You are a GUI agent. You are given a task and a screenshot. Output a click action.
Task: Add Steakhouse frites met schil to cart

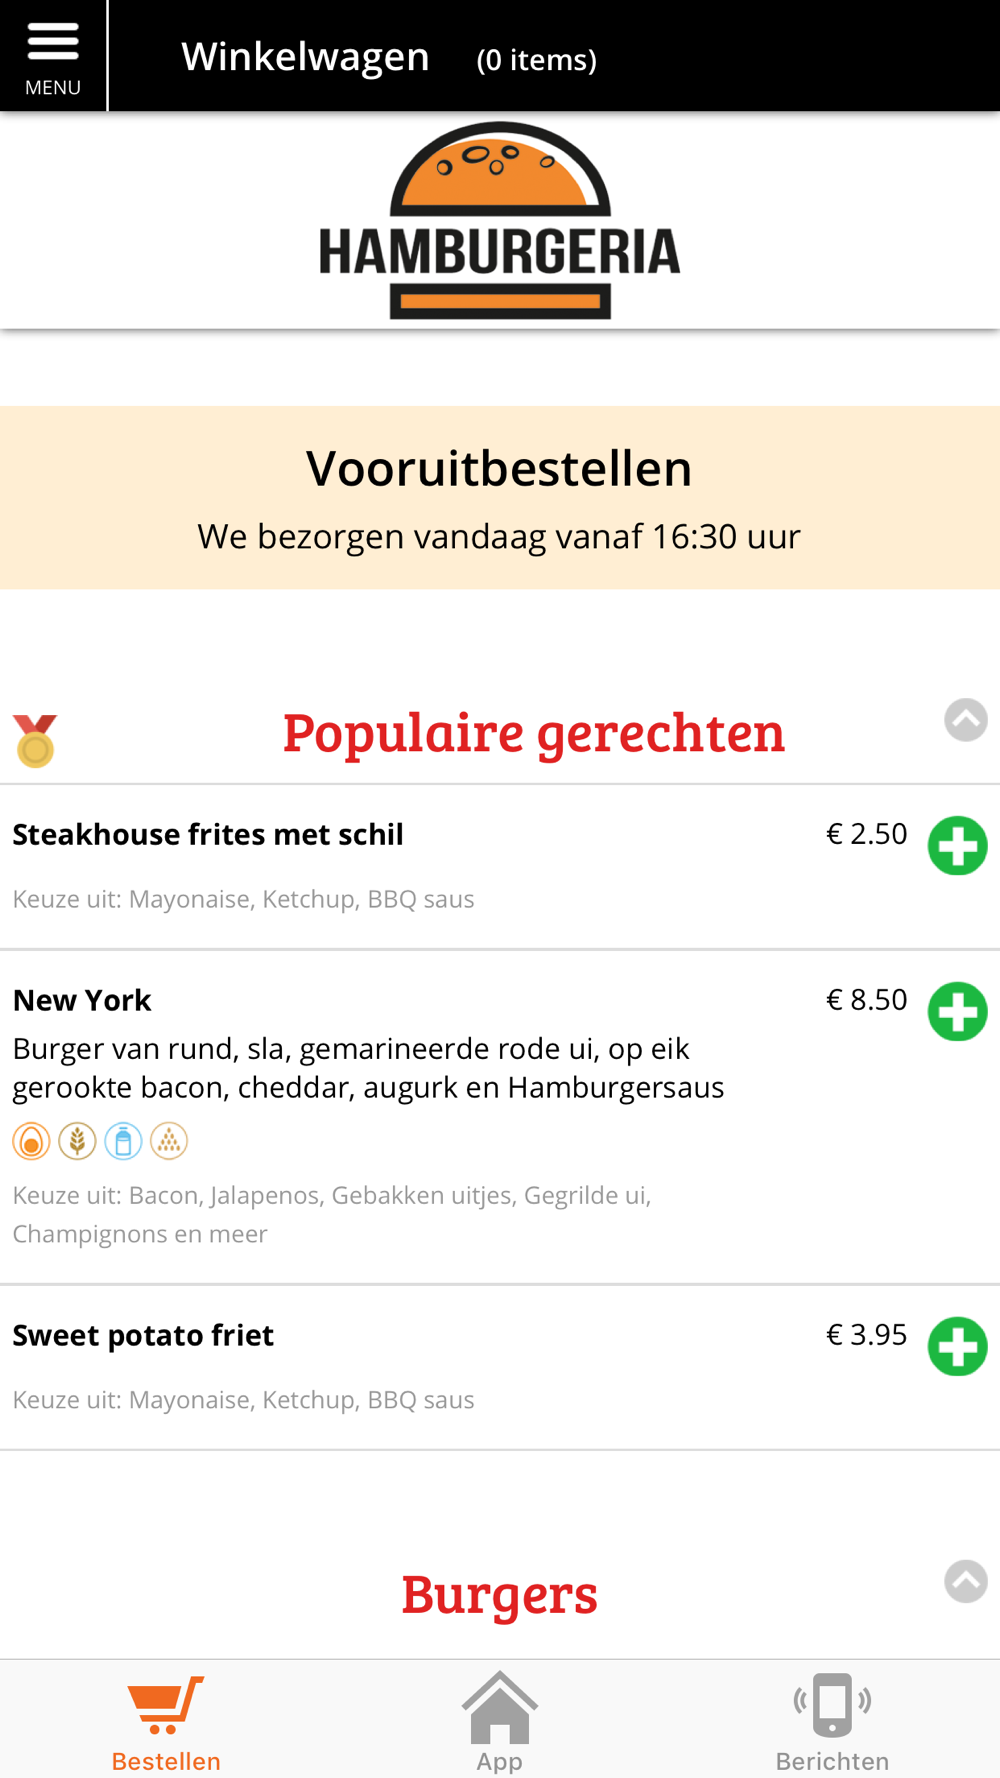957,846
